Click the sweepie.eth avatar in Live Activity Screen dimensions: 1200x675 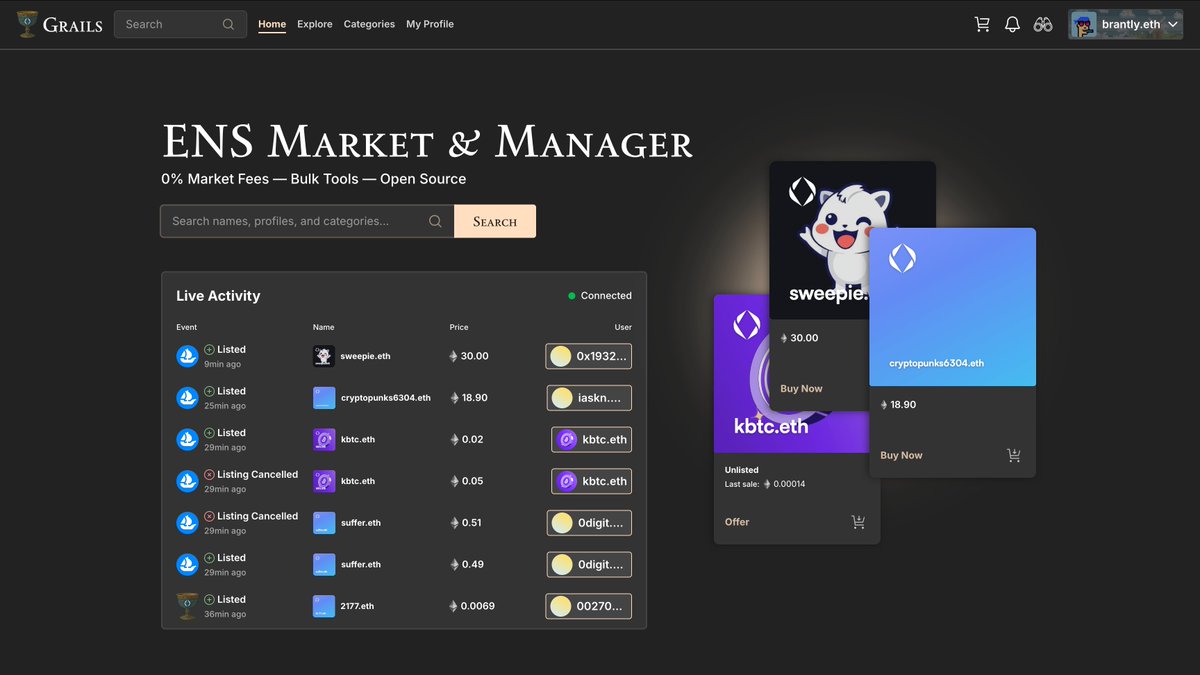click(x=324, y=356)
